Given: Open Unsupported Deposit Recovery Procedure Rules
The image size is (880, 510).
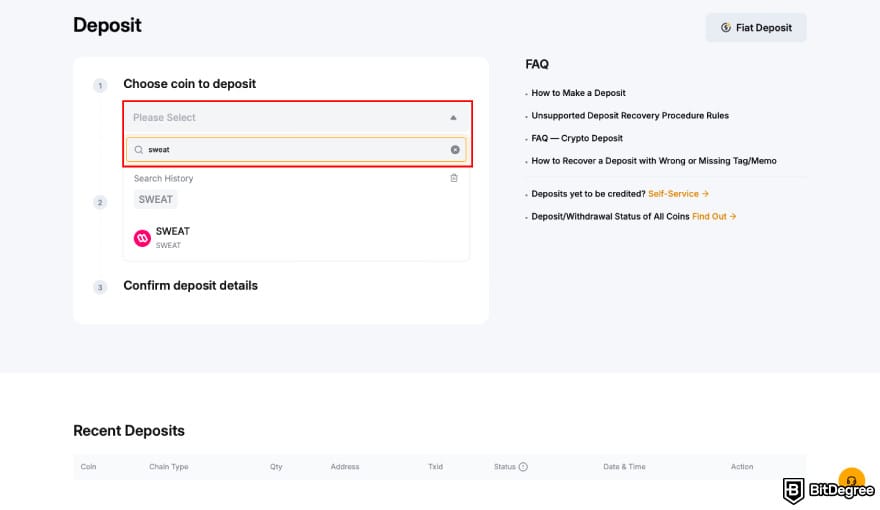Looking at the screenshot, I should [630, 116].
